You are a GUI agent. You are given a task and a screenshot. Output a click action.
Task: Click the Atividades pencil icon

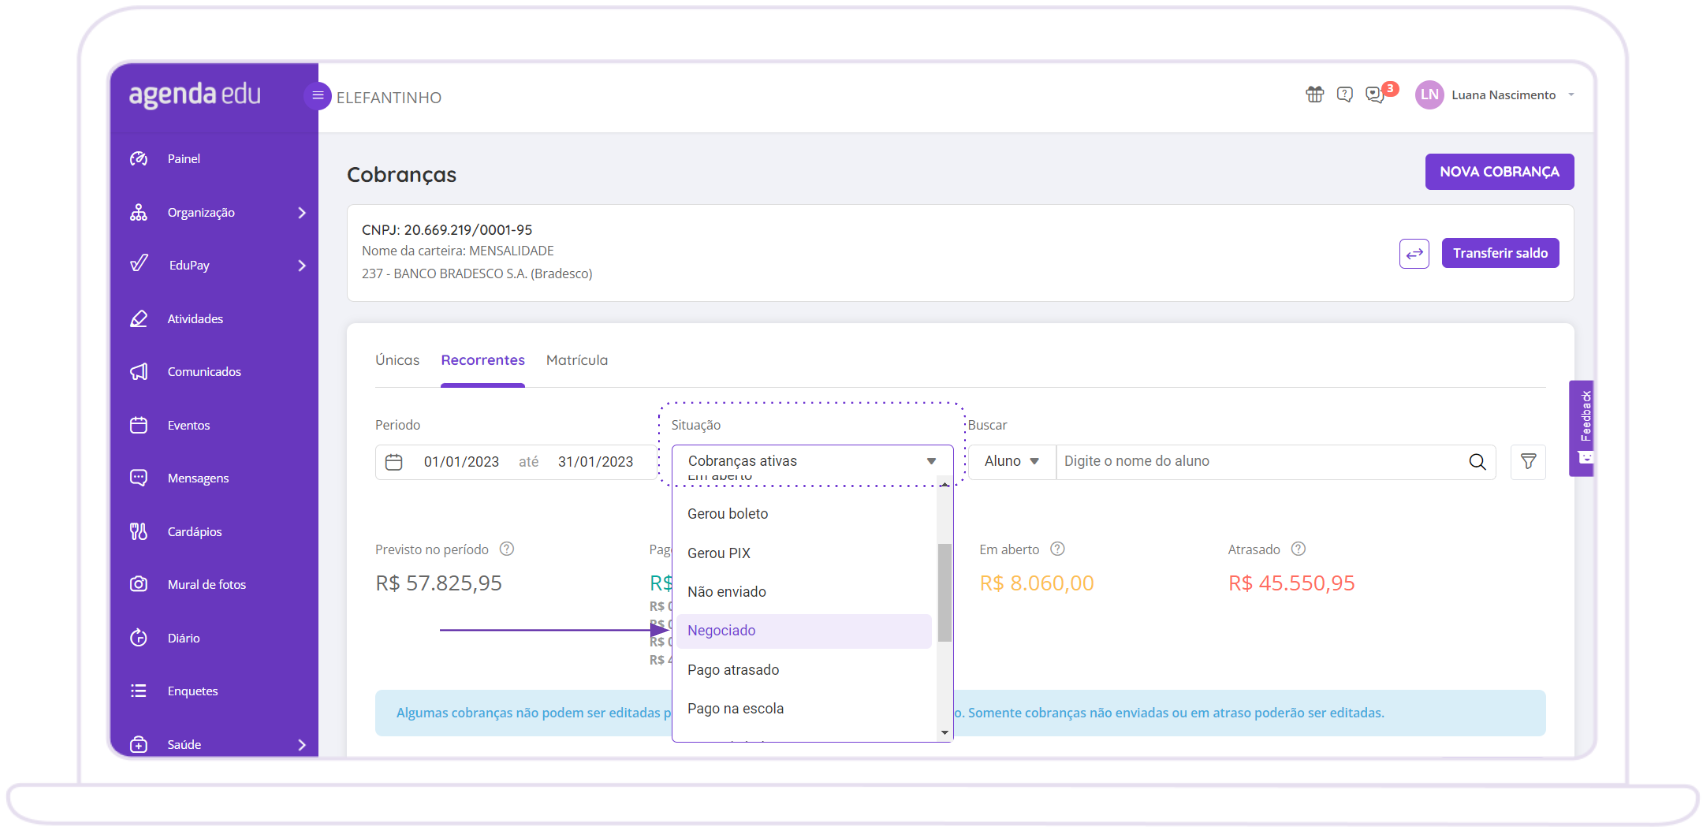pyautogui.click(x=139, y=319)
